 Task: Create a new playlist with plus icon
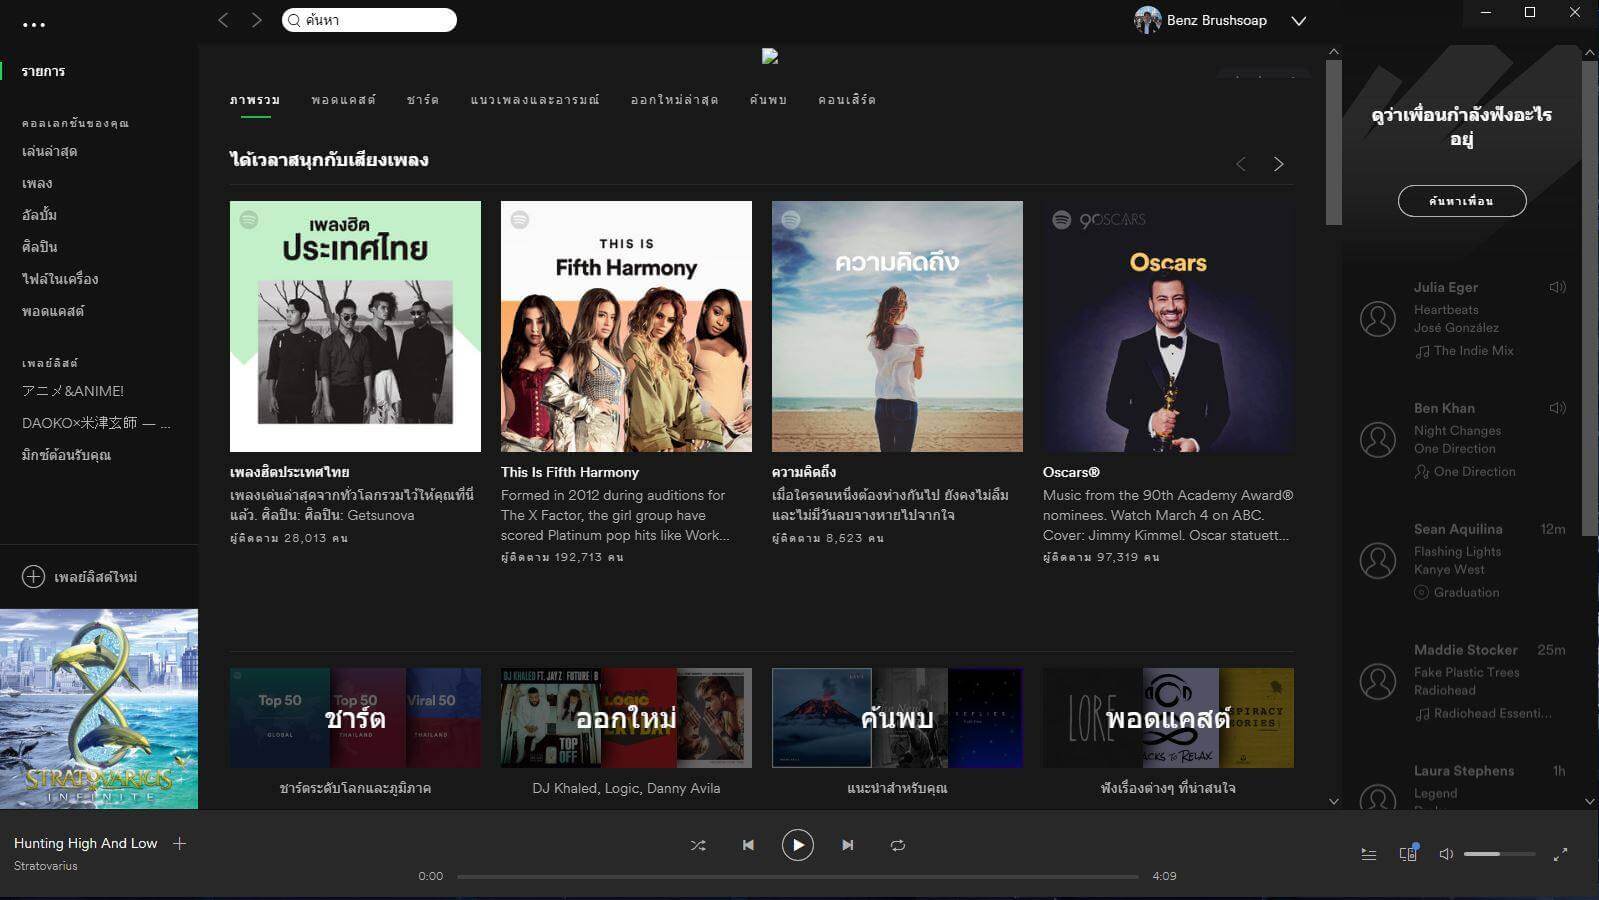coord(34,577)
